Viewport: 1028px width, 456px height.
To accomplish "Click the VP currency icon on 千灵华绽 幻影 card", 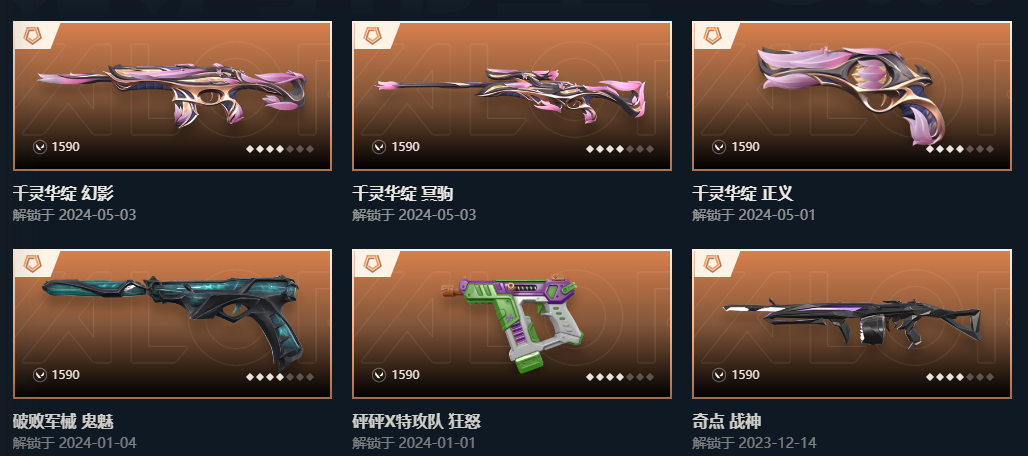I will point(39,147).
